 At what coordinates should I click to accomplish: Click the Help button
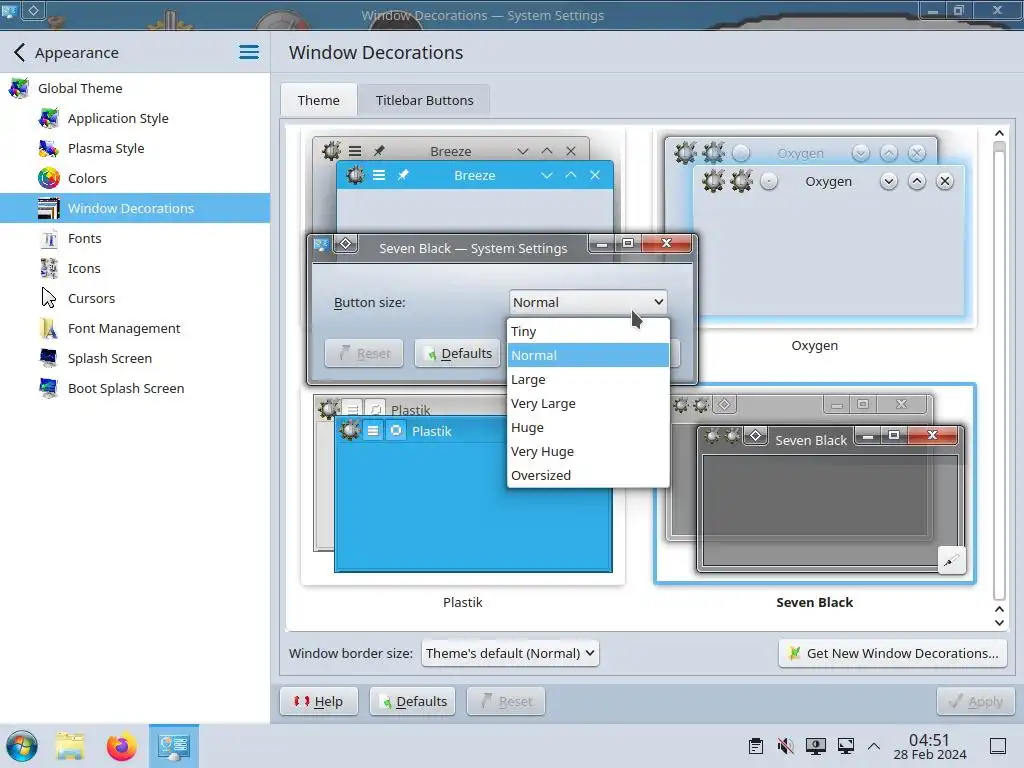coord(319,701)
